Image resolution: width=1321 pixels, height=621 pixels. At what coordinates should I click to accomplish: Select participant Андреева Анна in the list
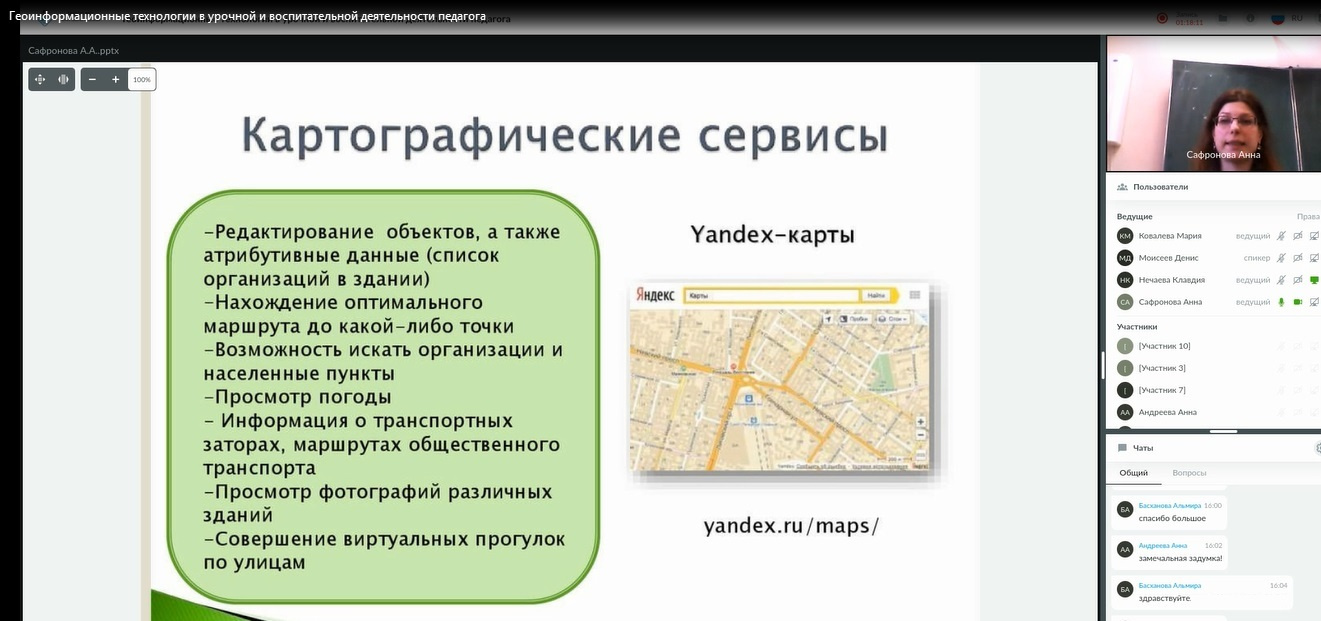click(1167, 412)
